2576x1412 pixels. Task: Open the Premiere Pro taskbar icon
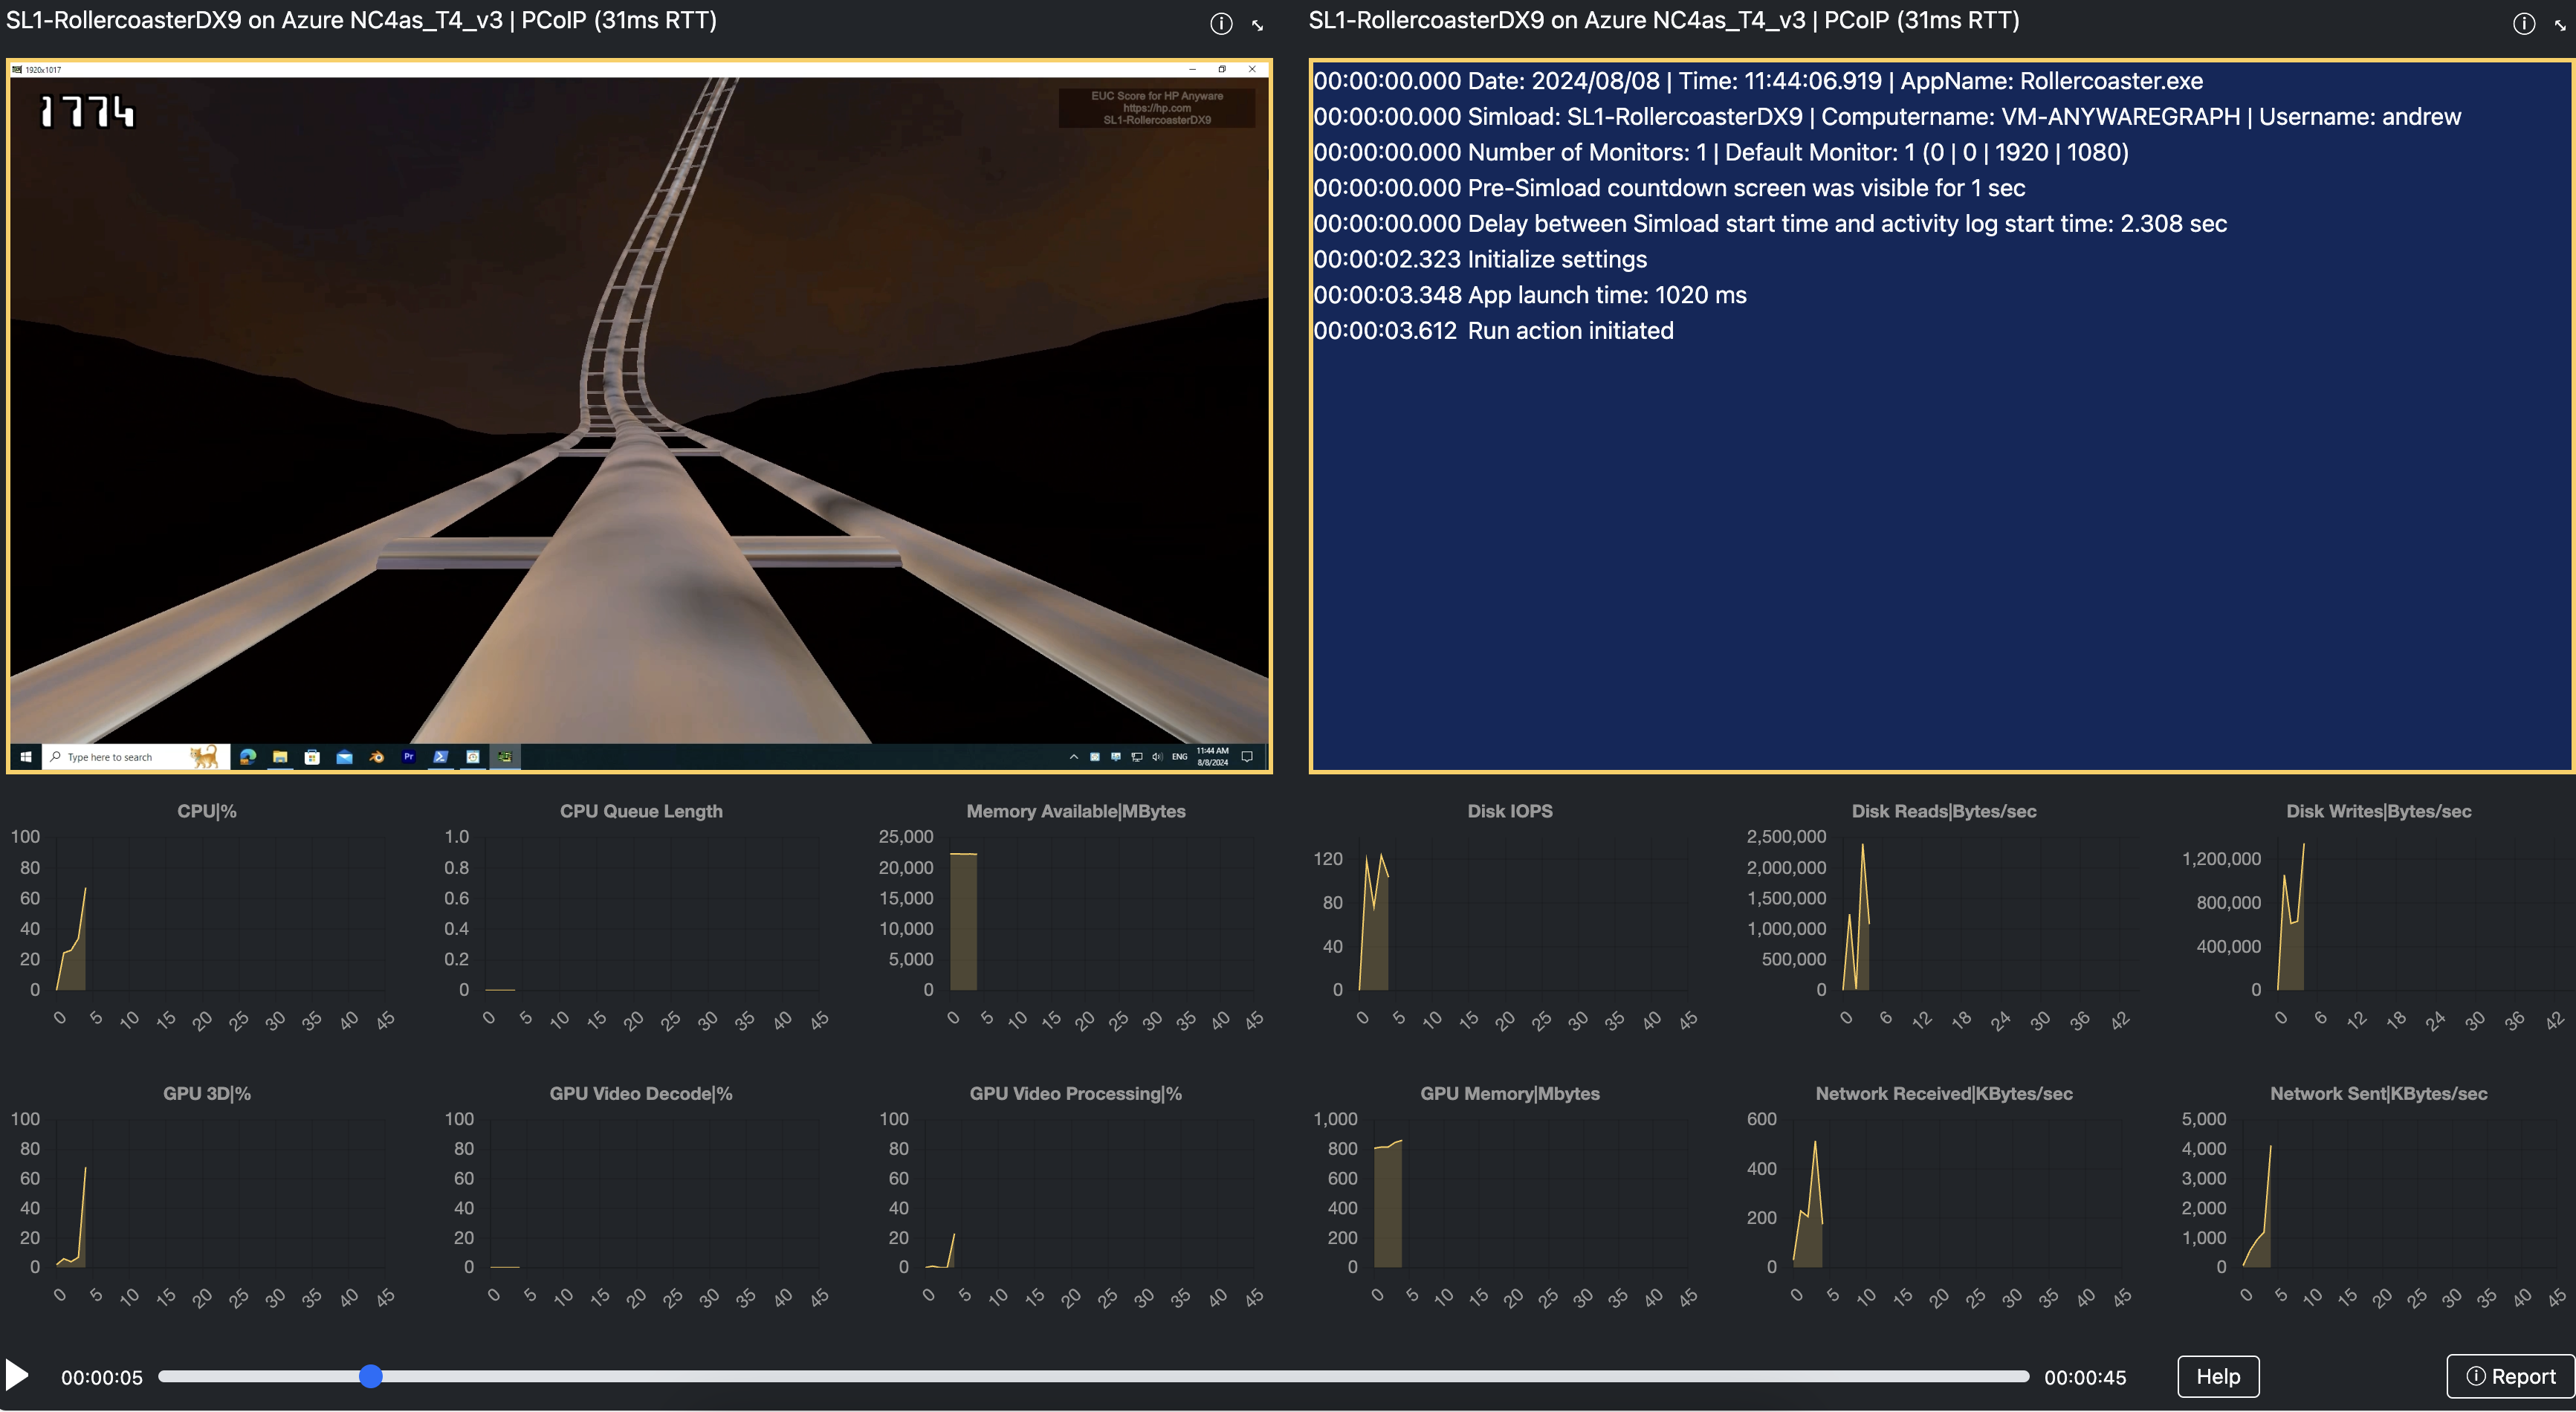pyautogui.click(x=409, y=757)
